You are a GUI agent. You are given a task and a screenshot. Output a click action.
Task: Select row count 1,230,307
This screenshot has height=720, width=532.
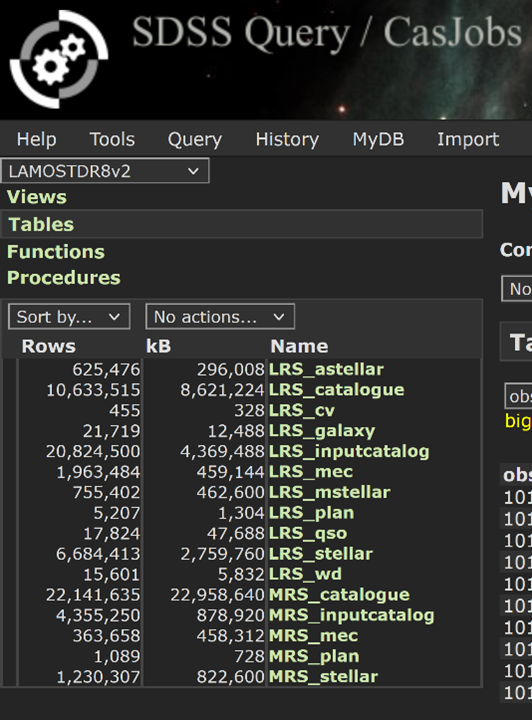[x=98, y=676]
